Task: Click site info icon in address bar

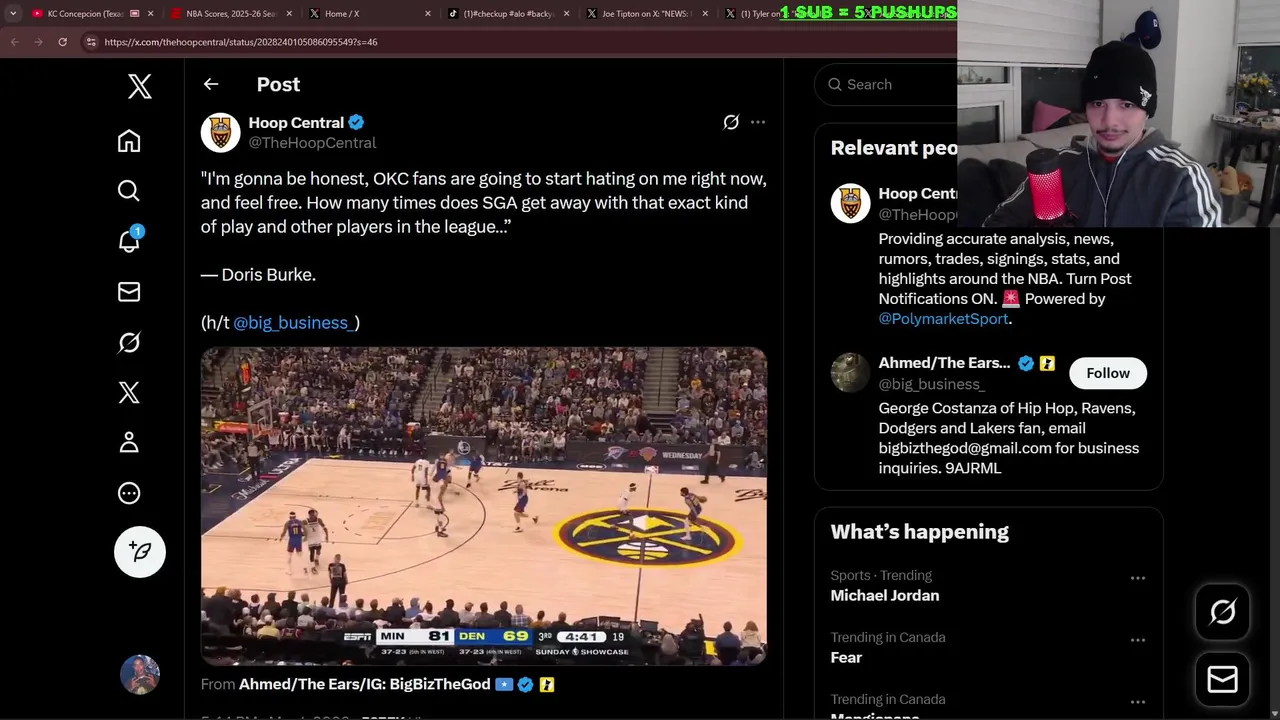Action: tap(91, 42)
